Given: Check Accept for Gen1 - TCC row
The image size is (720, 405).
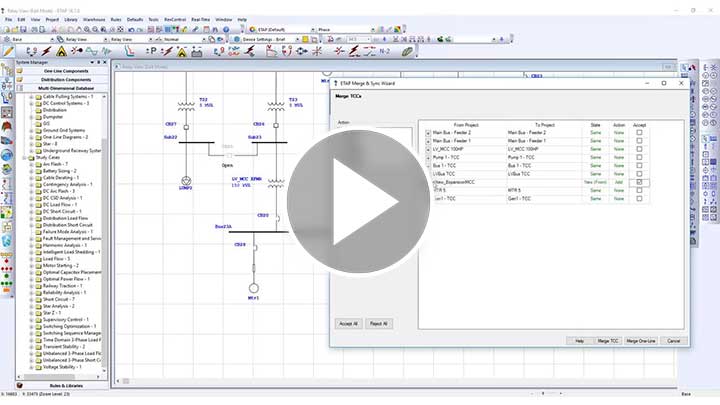Looking at the screenshot, I should click(639, 199).
